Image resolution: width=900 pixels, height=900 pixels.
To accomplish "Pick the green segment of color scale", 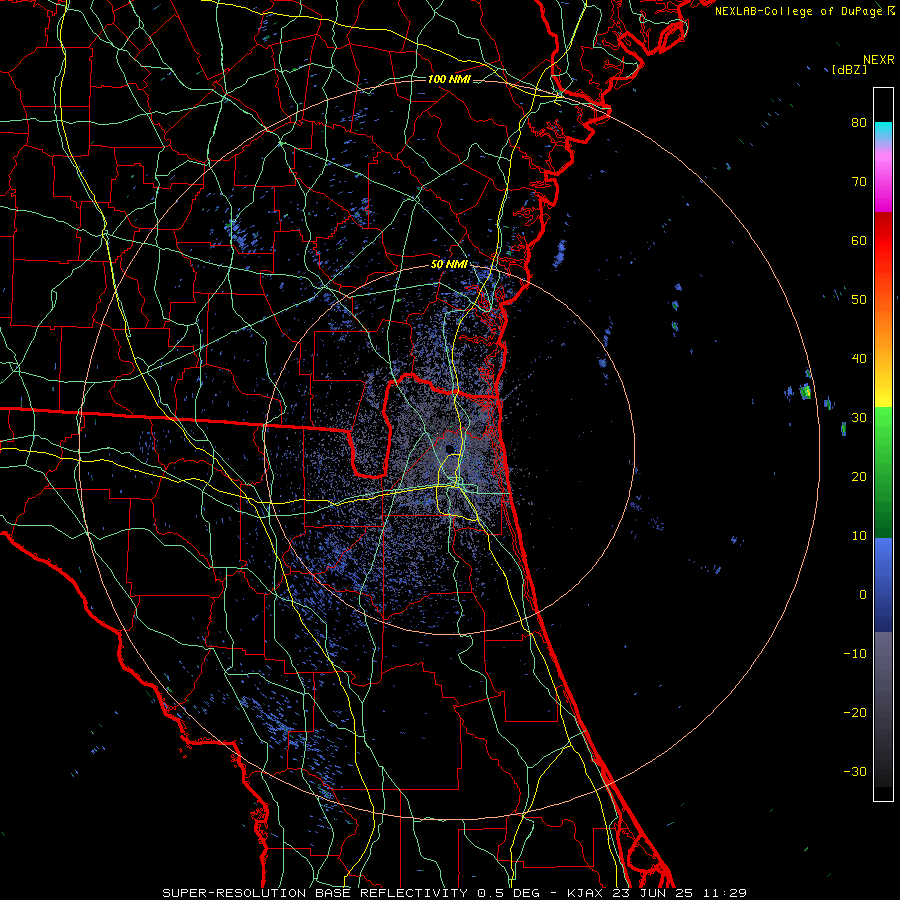I will [x=883, y=472].
